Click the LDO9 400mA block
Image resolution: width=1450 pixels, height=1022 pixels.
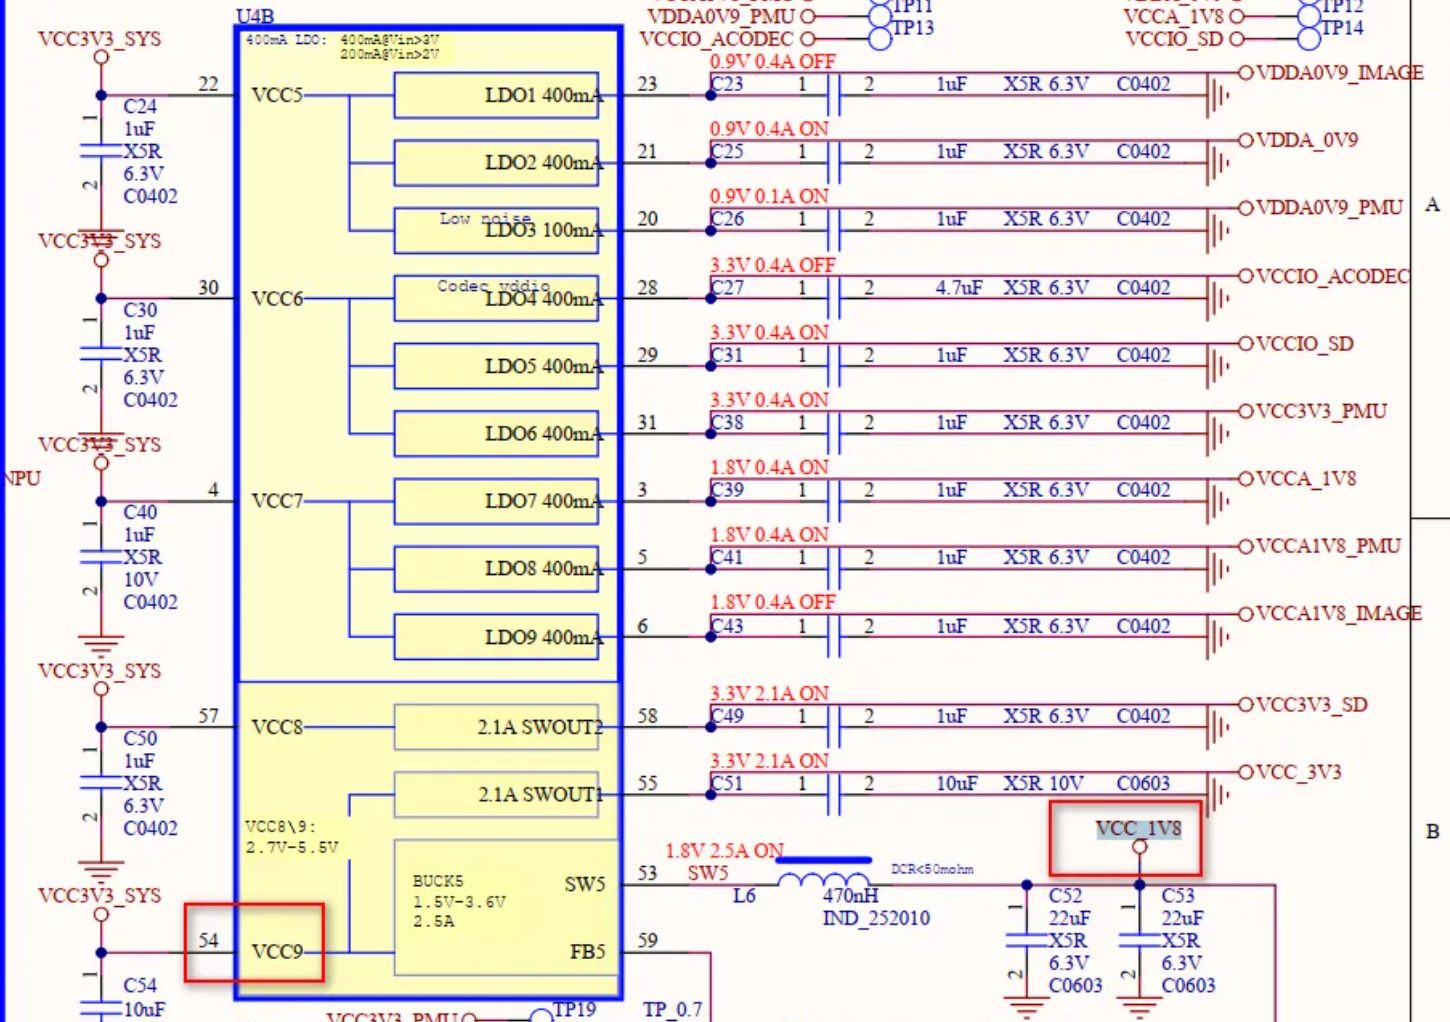point(496,637)
